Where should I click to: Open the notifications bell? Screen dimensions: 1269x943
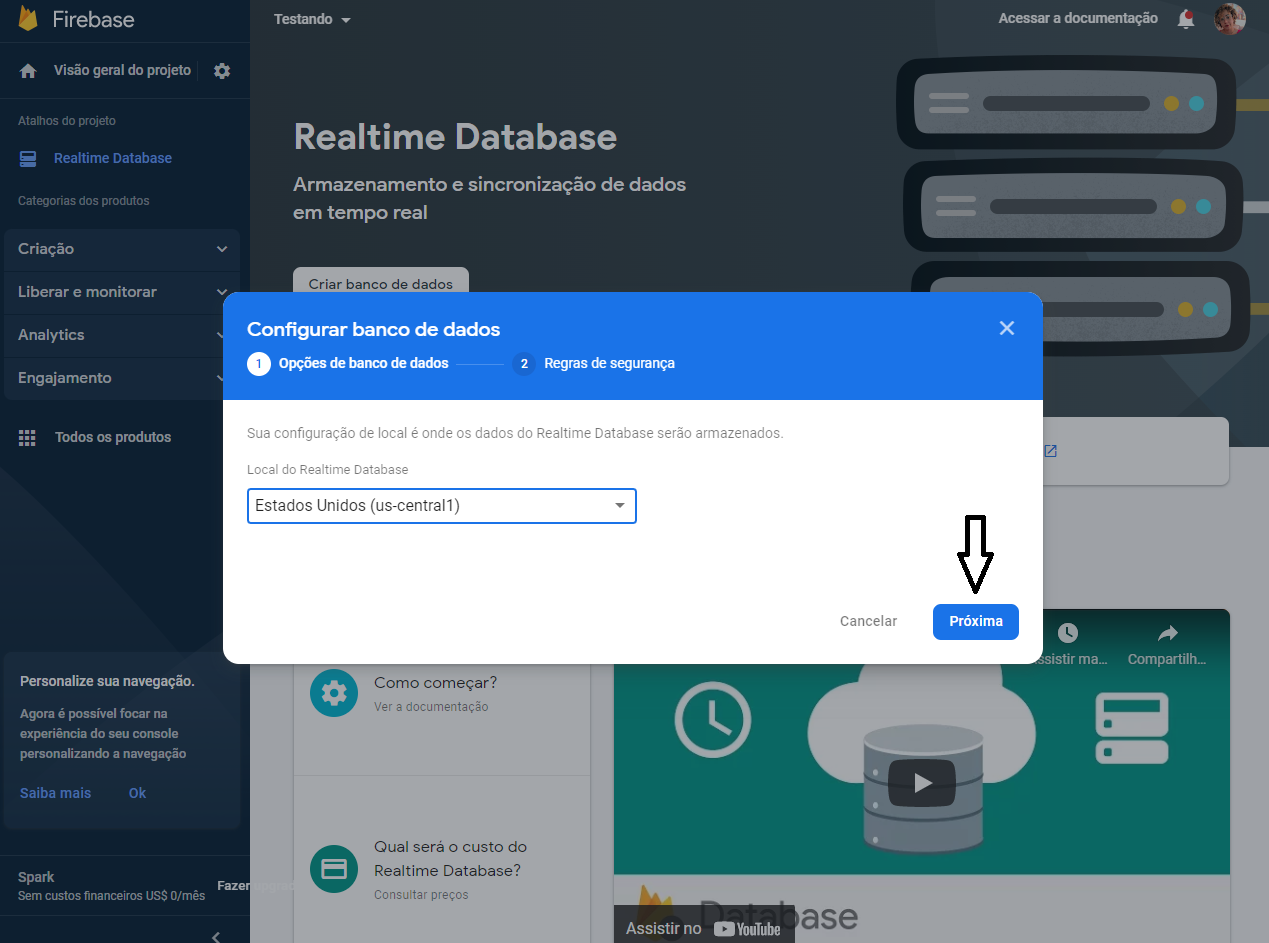[x=1186, y=19]
